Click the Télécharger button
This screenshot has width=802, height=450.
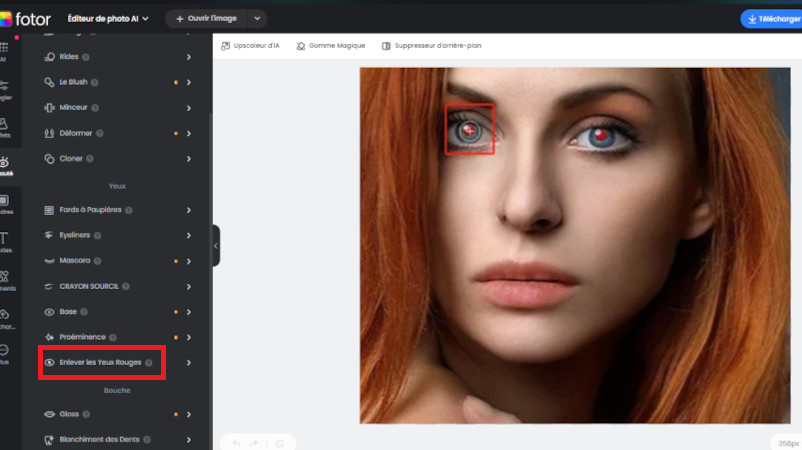coord(771,19)
